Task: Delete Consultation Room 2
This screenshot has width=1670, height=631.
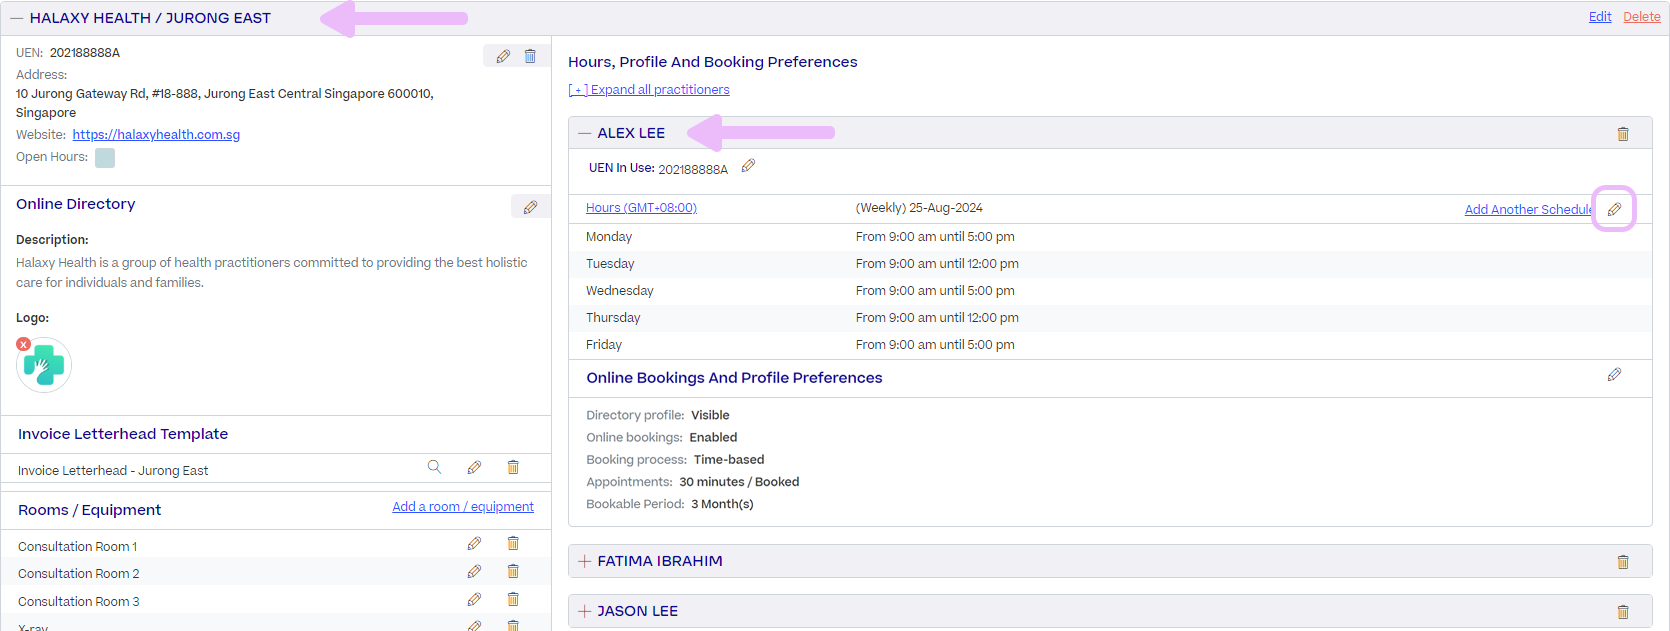Action: click(x=513, y=571)
